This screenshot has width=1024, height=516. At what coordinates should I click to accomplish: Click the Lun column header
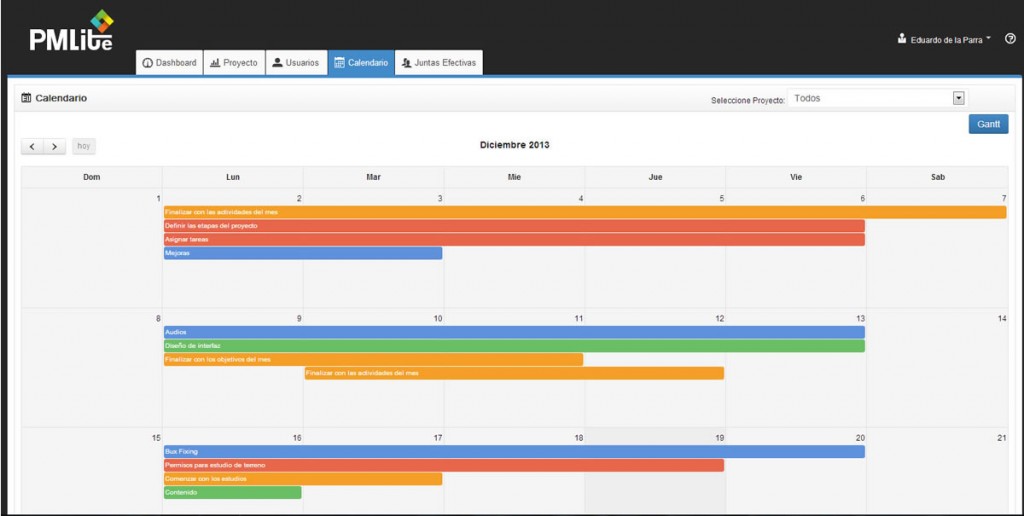point(232,177)
